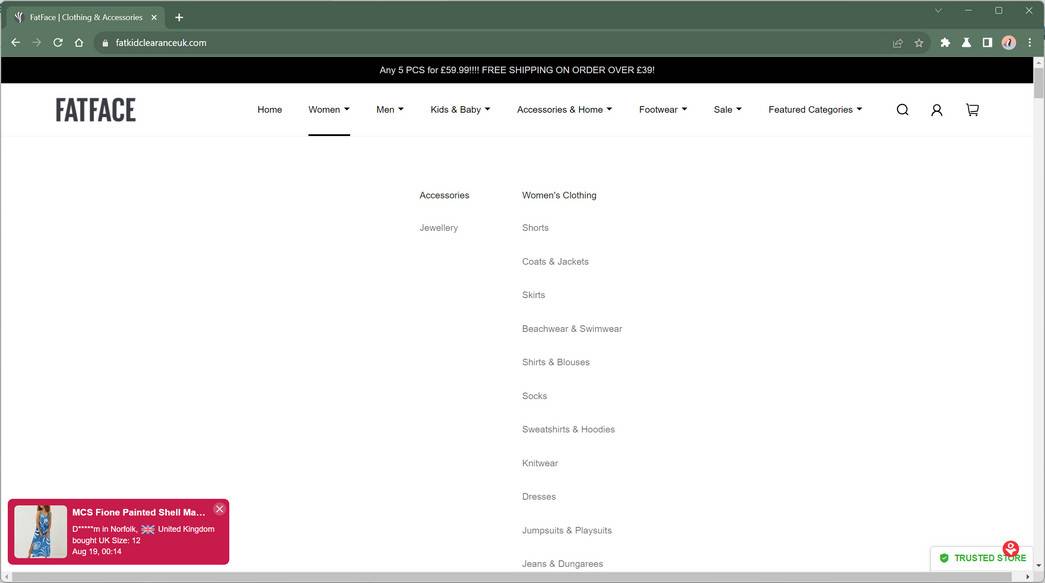Click the free shipping announcement banner text

click(x=517, y=70)
